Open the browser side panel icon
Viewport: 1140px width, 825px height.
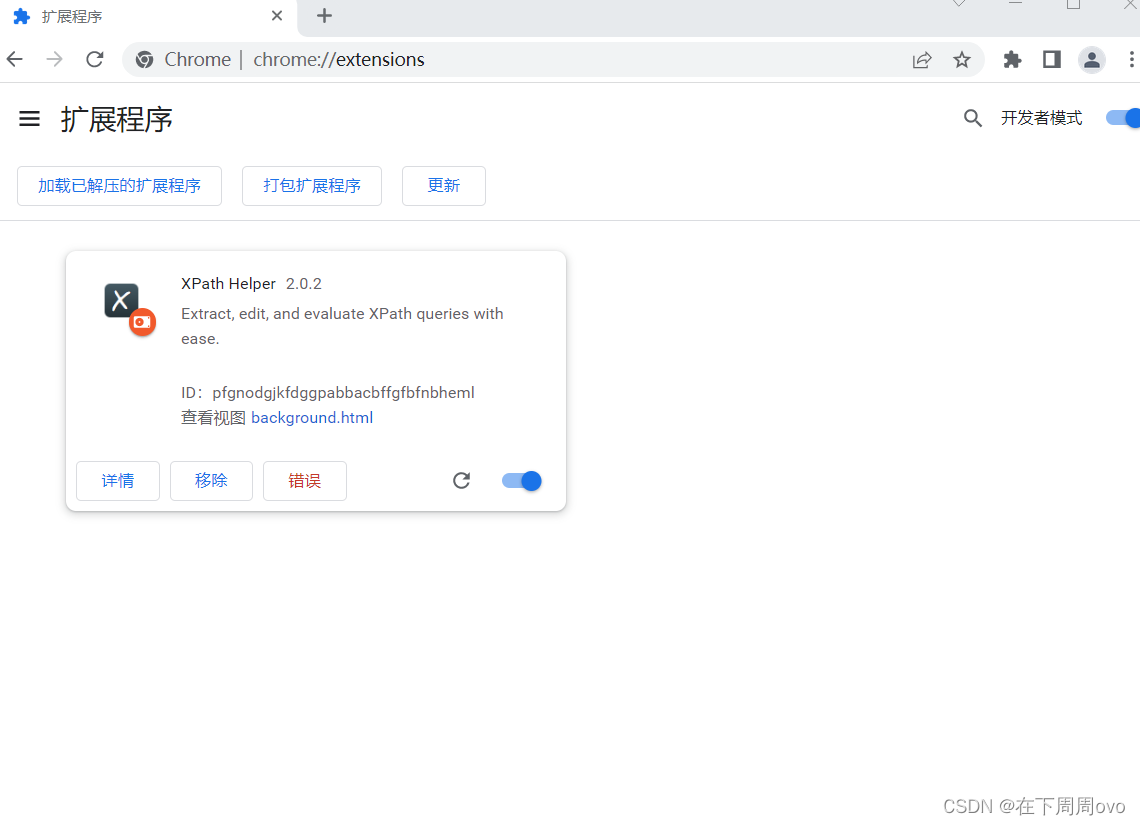click(x=1051, y=60)
